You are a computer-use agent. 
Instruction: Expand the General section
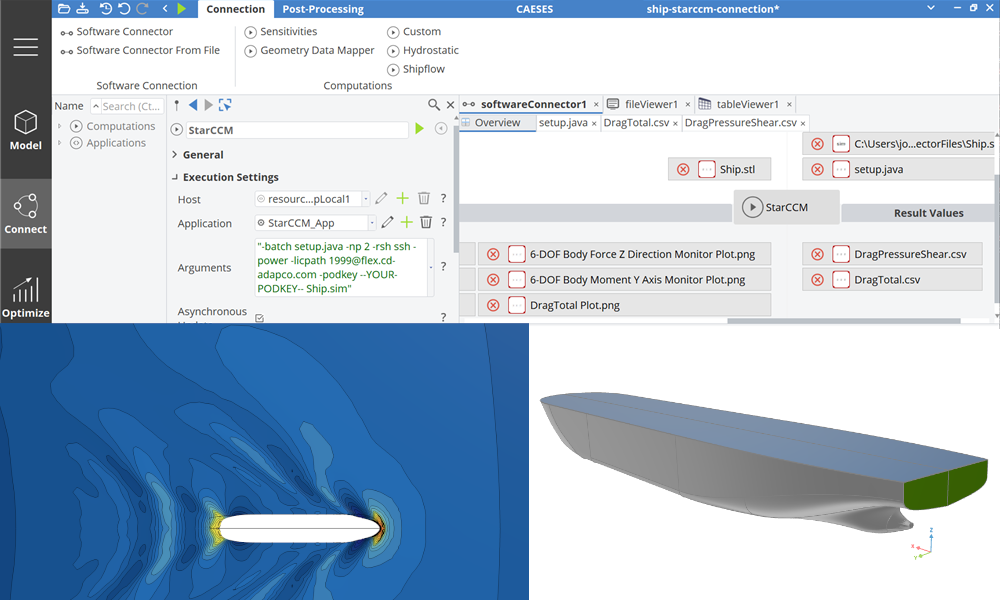click(175, 155)
